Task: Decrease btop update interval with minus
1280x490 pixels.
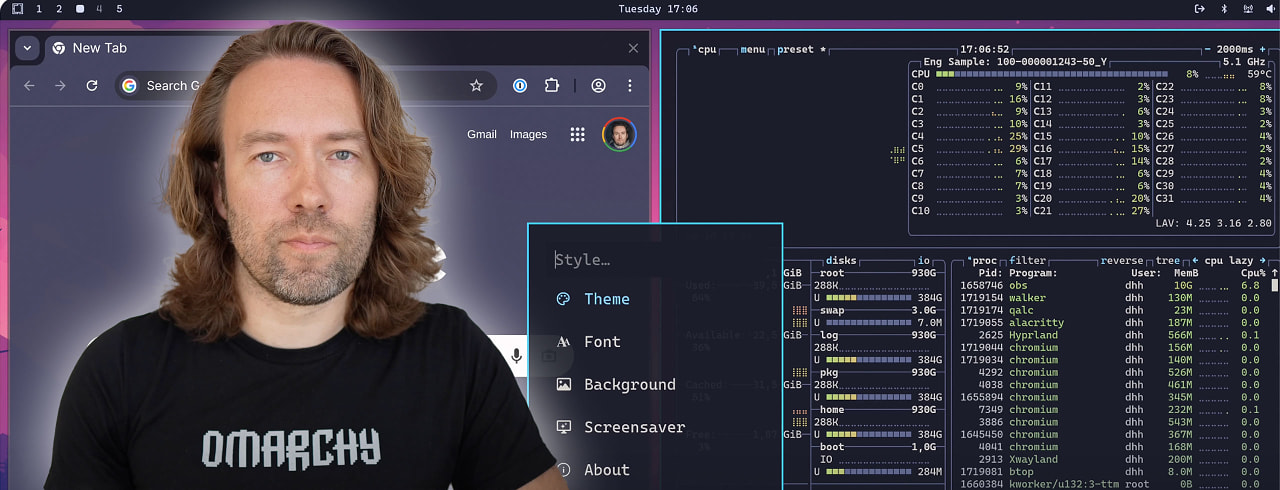Action: (x=1208, y=49)
